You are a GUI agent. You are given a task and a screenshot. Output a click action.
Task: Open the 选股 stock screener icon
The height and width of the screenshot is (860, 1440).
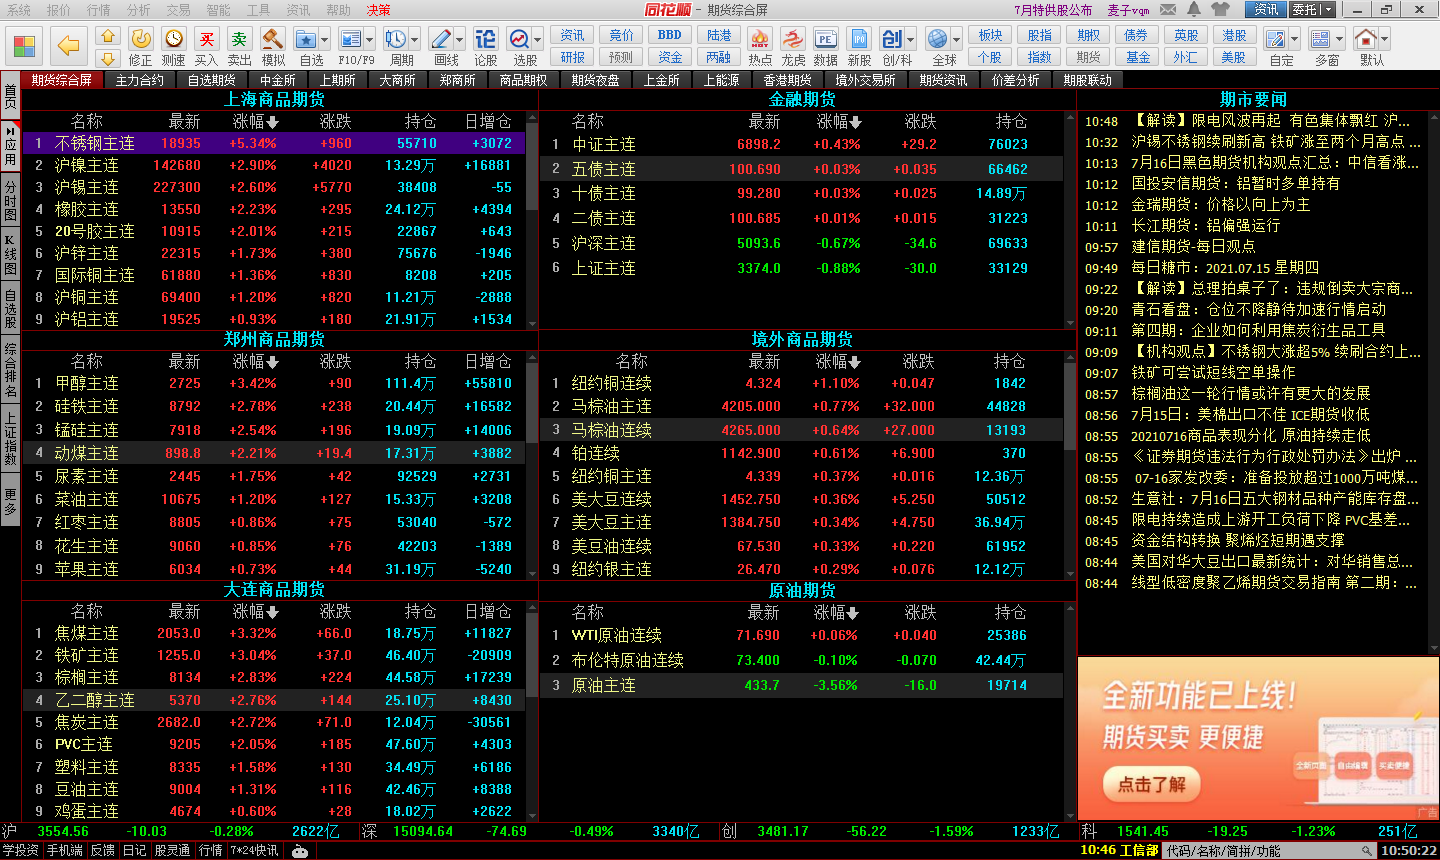519,40
